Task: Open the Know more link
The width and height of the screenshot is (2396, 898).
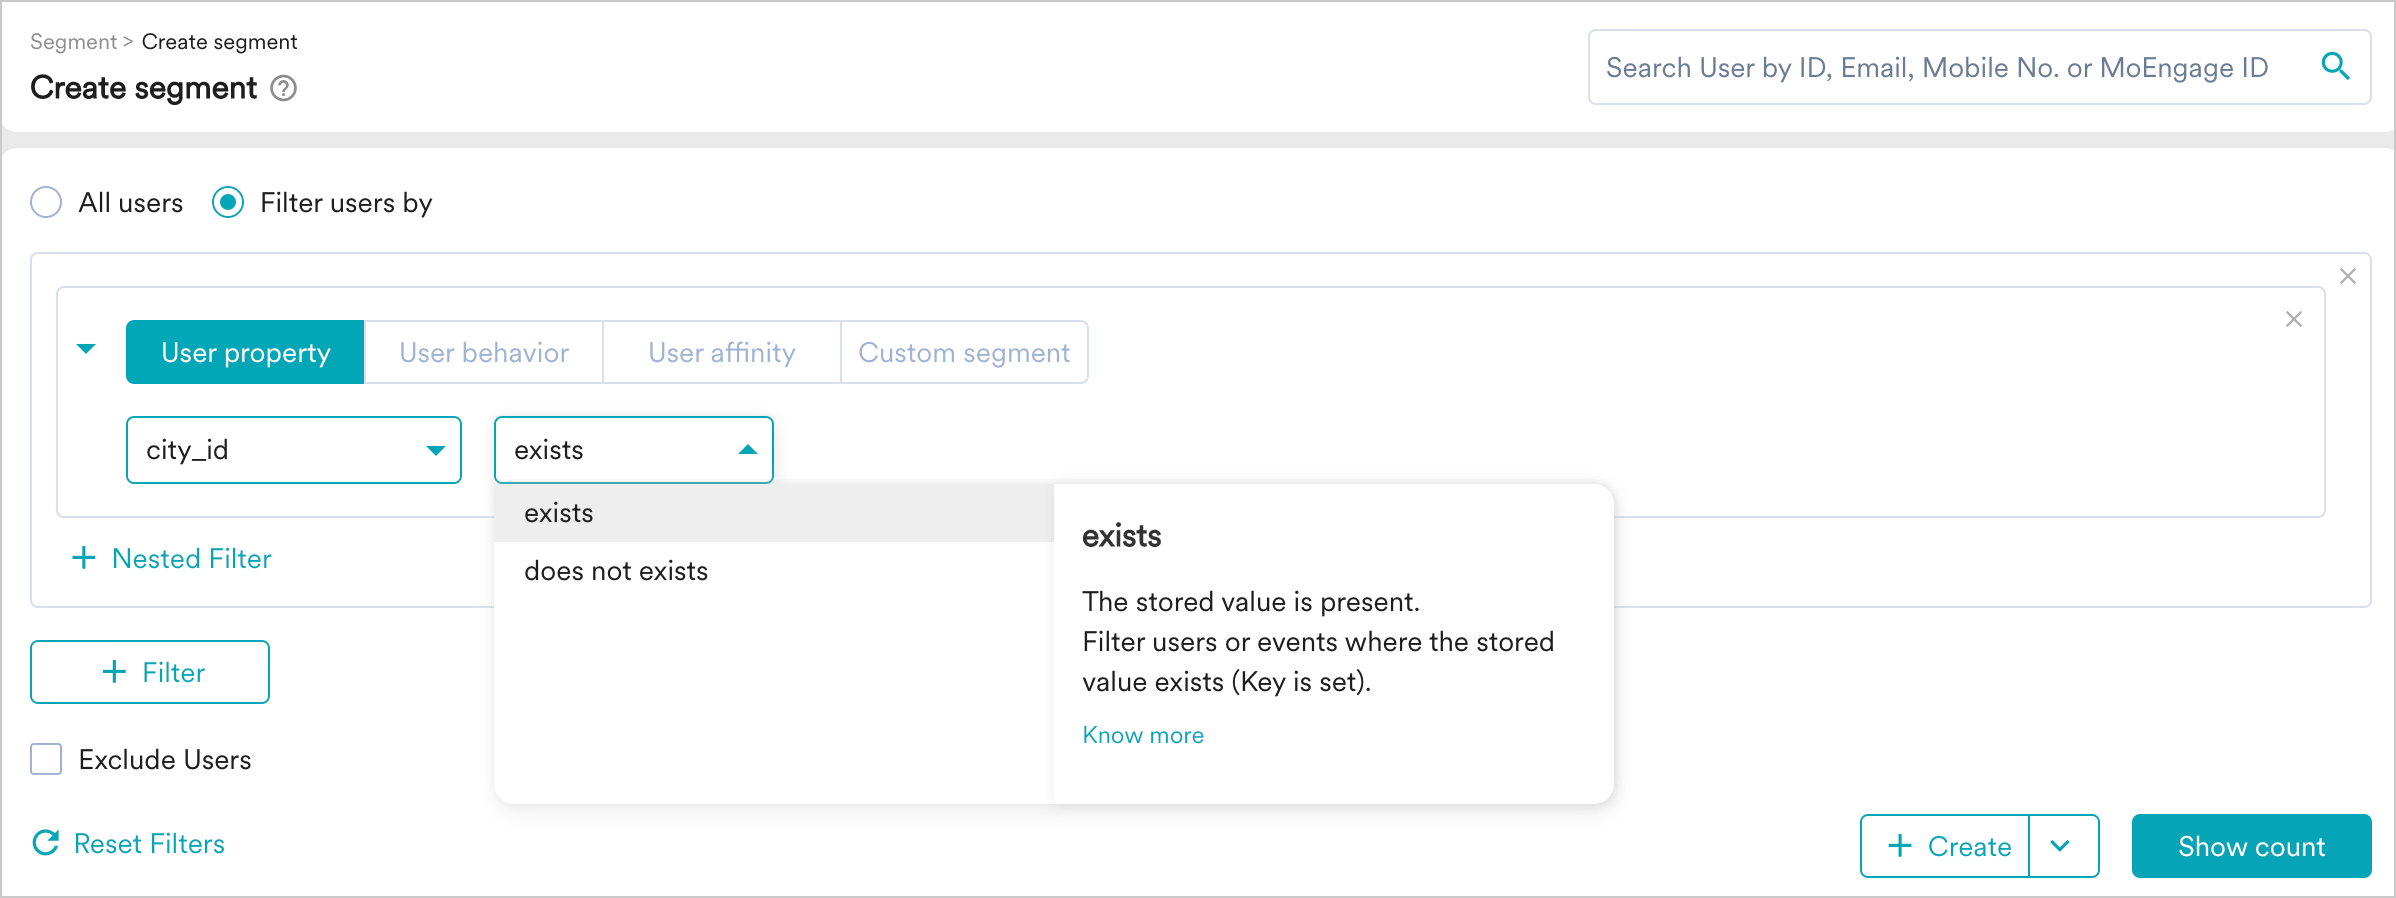Action: (1143, 735)
